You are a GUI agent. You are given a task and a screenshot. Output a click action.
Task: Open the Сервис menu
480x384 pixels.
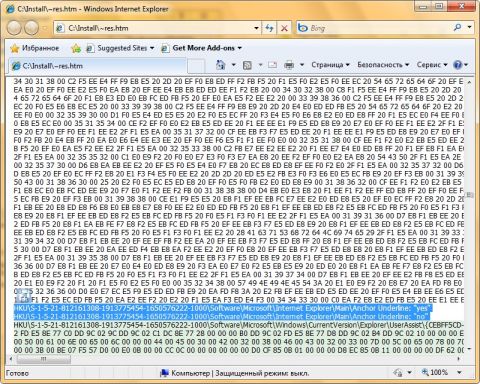[x=432, y=65]
